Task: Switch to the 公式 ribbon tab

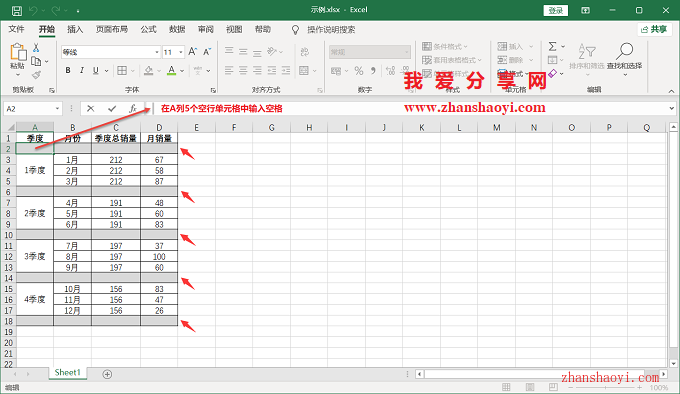Action: pos(148,29)
